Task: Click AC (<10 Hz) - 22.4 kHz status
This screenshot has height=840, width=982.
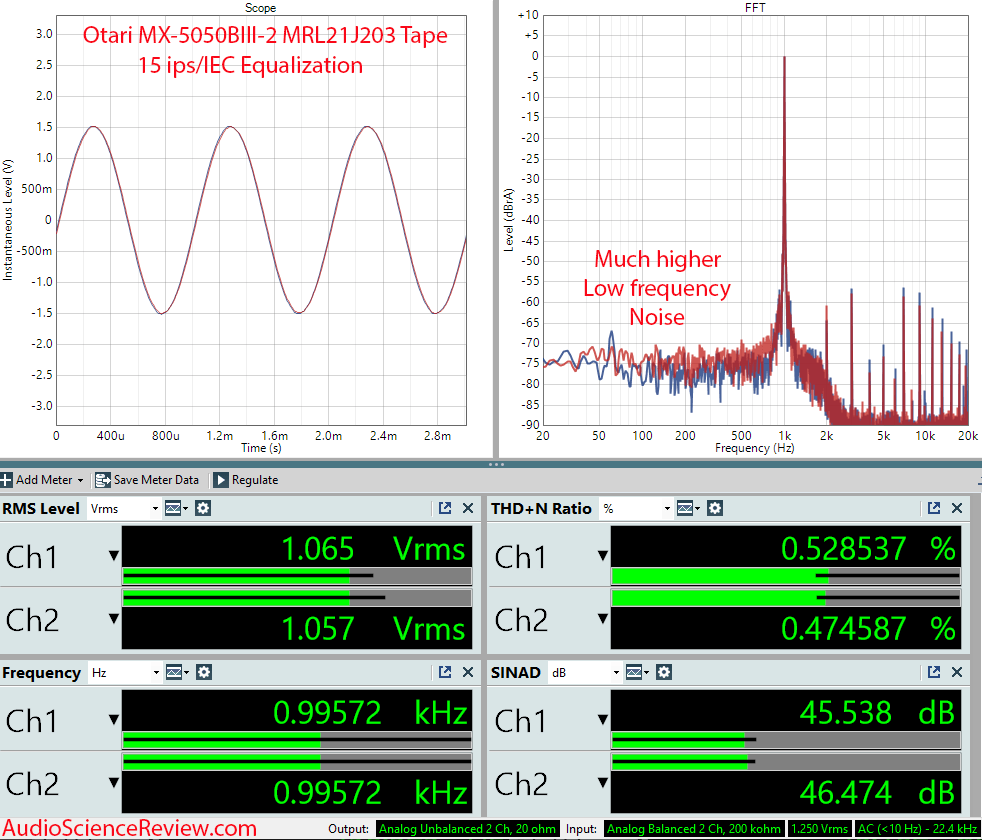Action: 917,829
